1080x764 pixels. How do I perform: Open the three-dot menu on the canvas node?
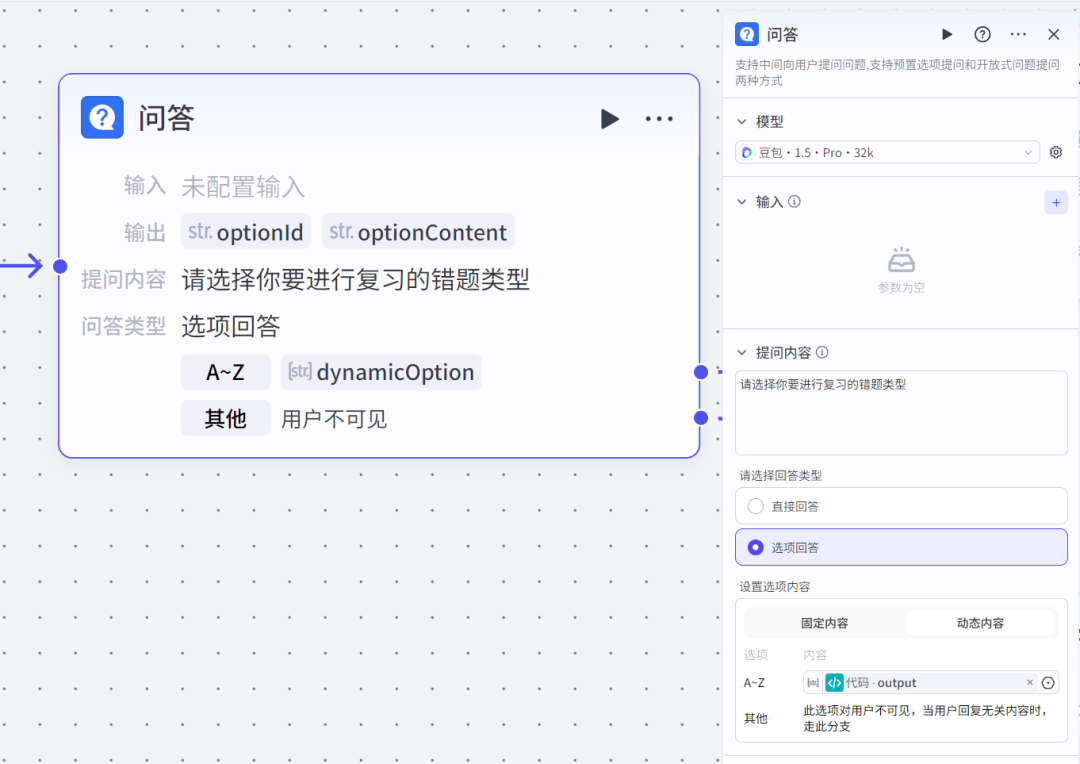pyautogui.click(x=659, y=119)
